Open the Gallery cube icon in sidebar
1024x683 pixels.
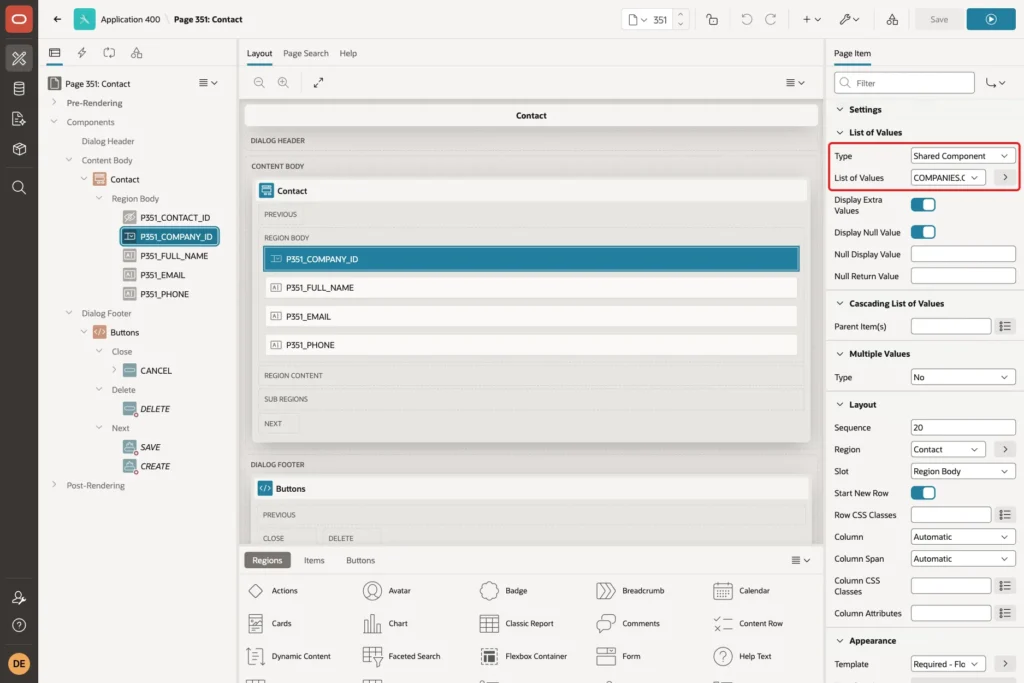pos(19,149)
